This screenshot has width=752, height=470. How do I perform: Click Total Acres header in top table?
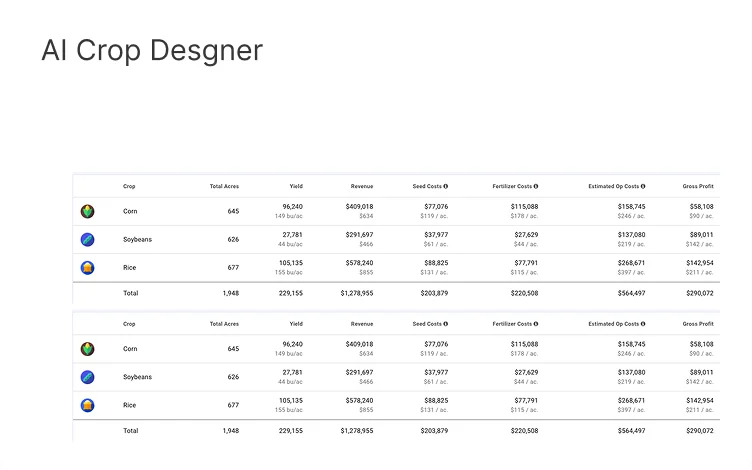[x=224, y=186]
